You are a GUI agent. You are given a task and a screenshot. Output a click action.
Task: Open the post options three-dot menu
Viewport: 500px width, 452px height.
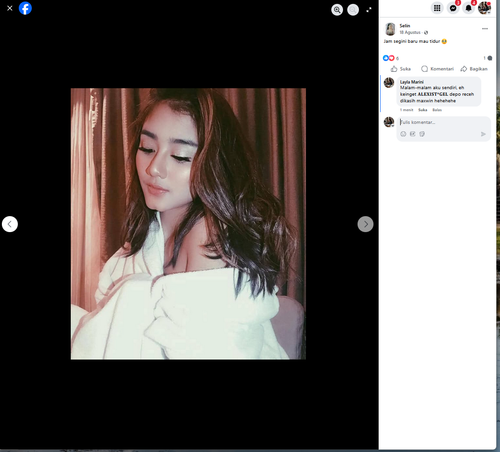pos(485,29)
